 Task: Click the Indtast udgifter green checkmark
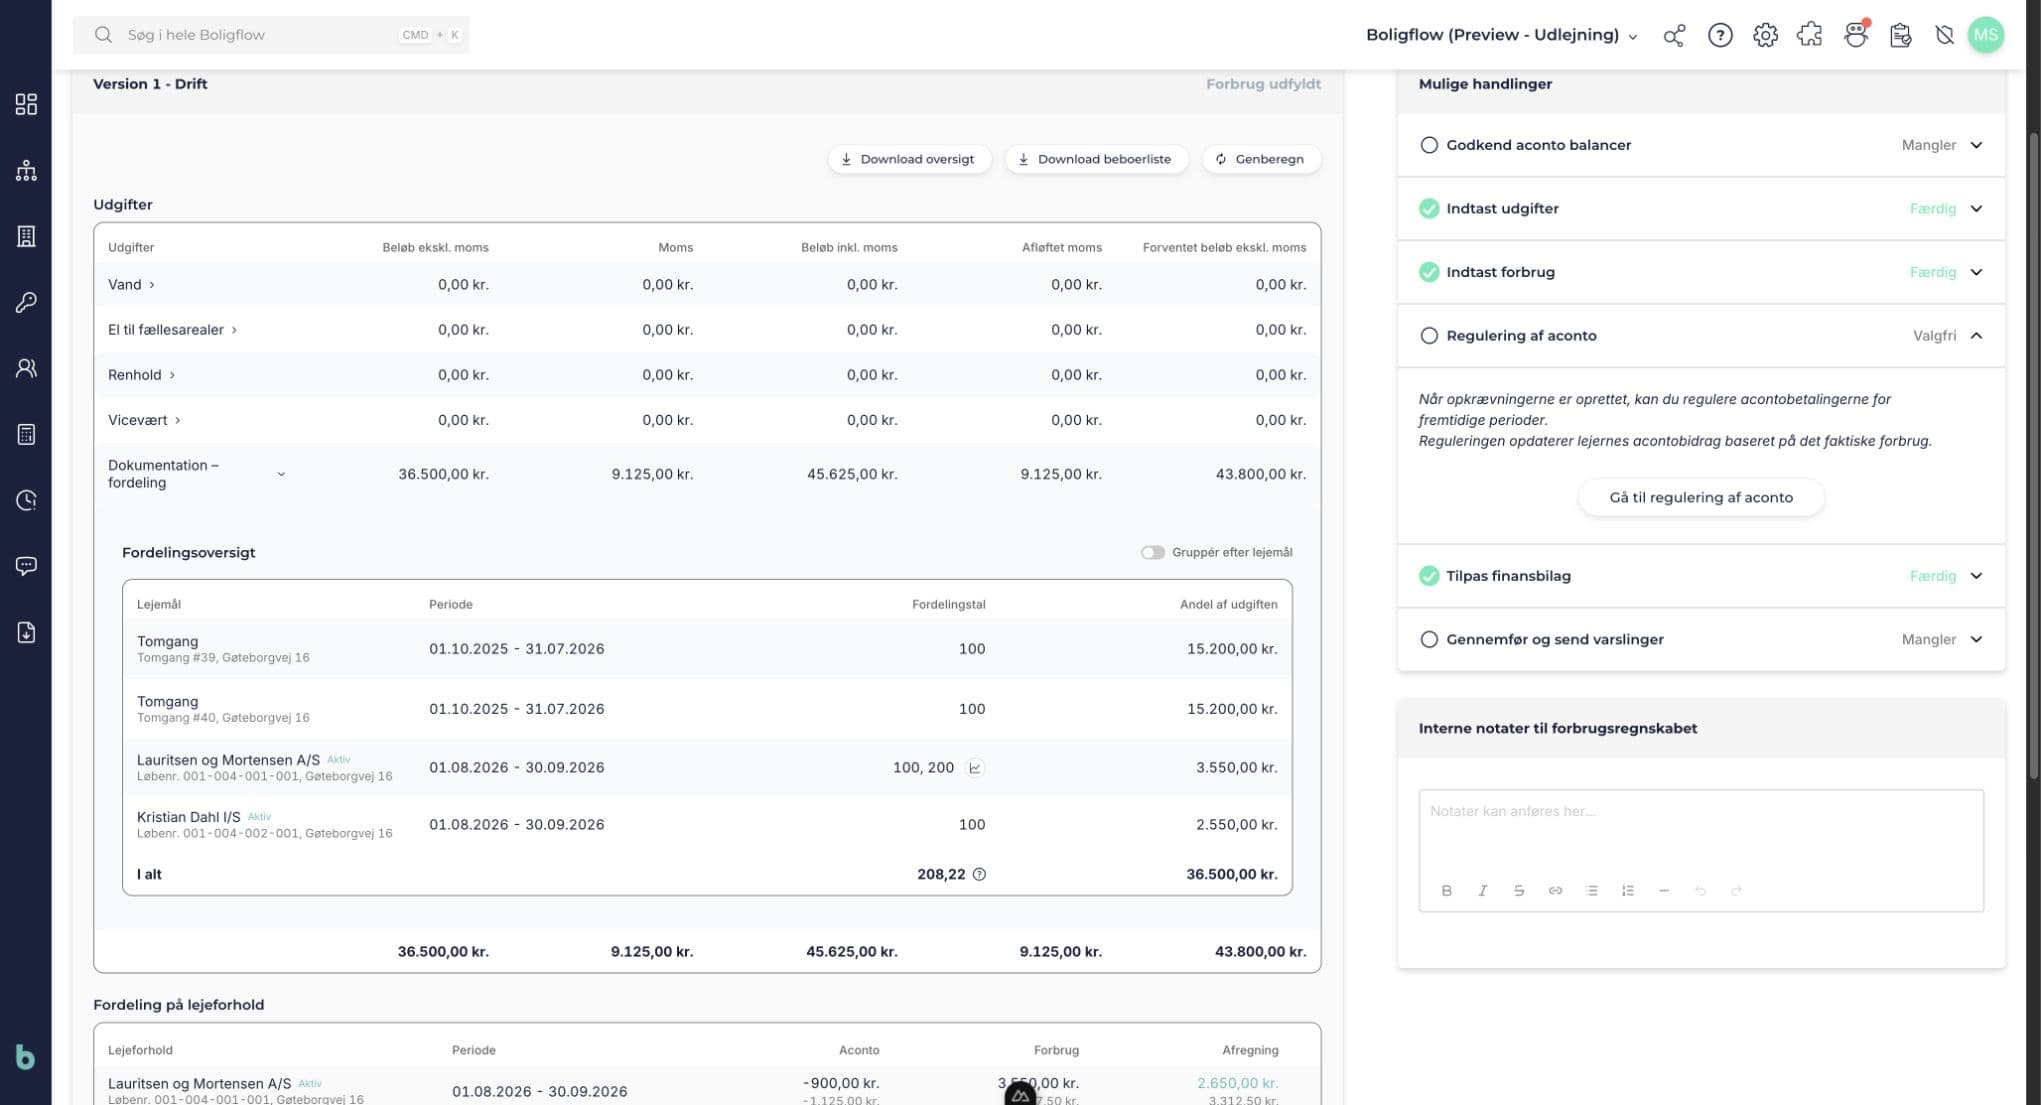[x=1429, y=209]
